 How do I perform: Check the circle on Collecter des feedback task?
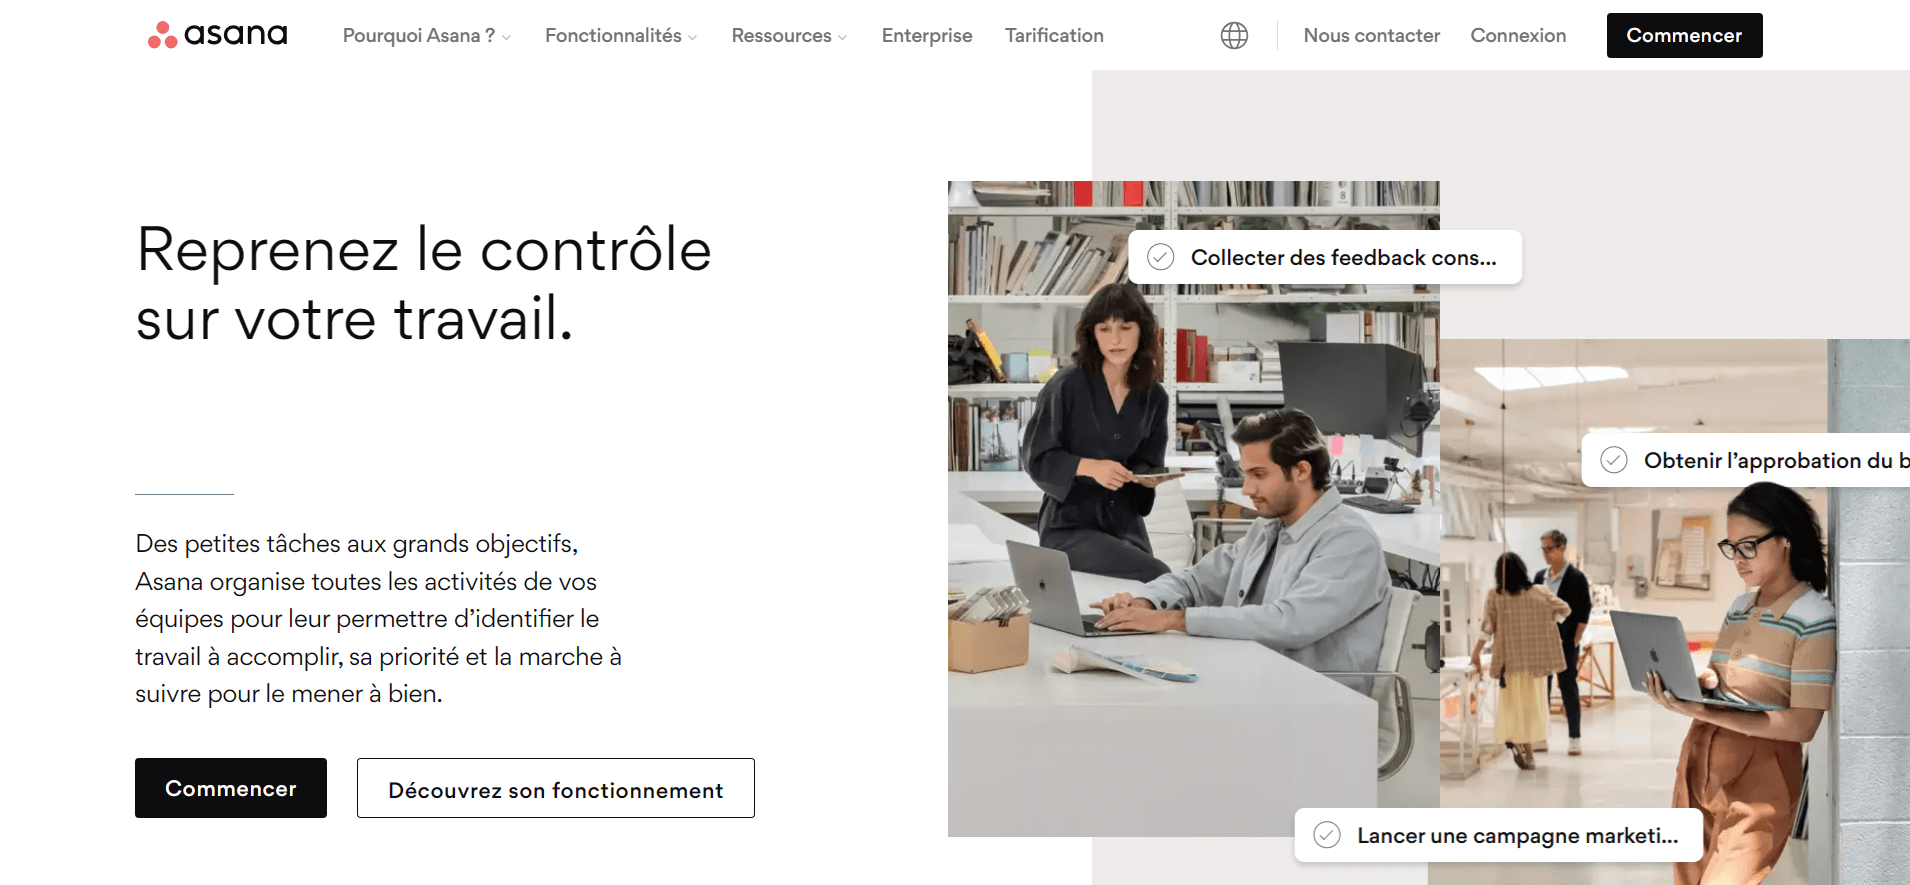point(1160,257)
